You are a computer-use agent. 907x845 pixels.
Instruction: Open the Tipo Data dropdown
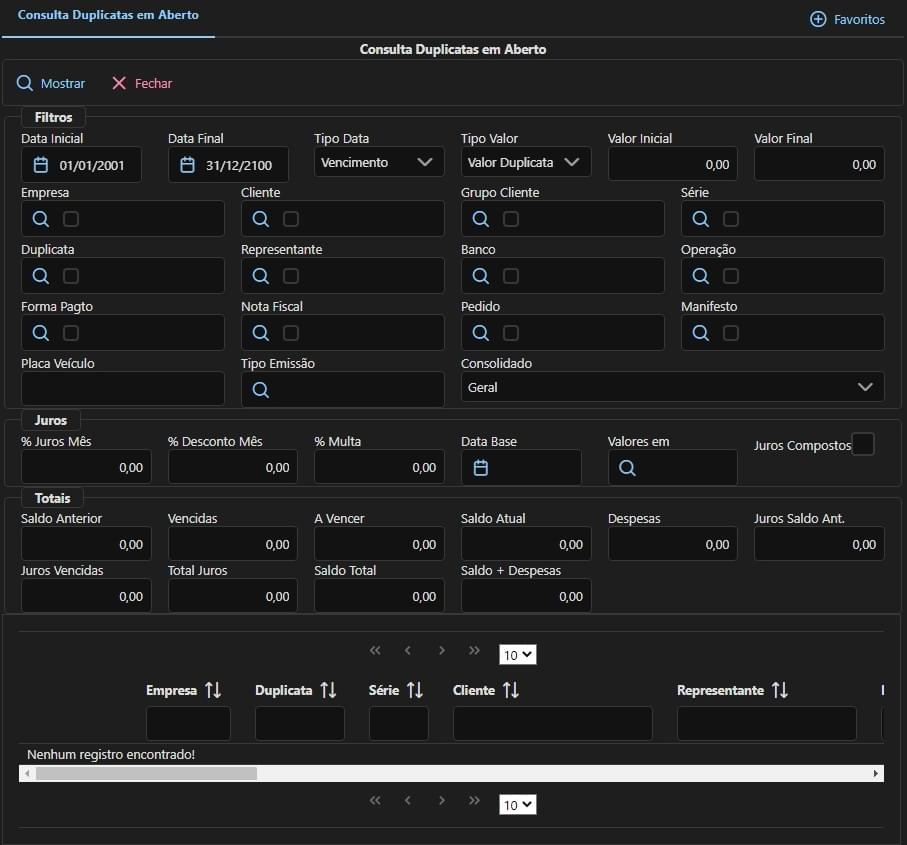click(x=379, y=162)
